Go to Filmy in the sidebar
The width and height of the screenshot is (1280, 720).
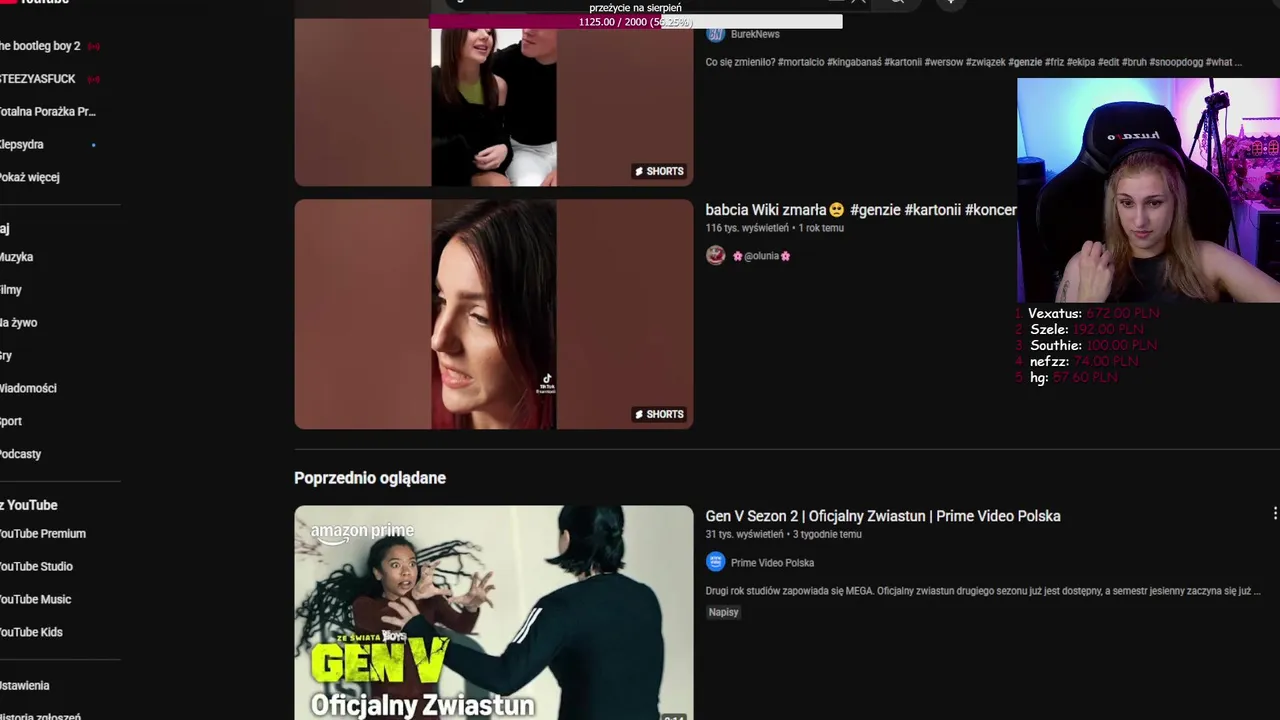click(x=11, y=290)
